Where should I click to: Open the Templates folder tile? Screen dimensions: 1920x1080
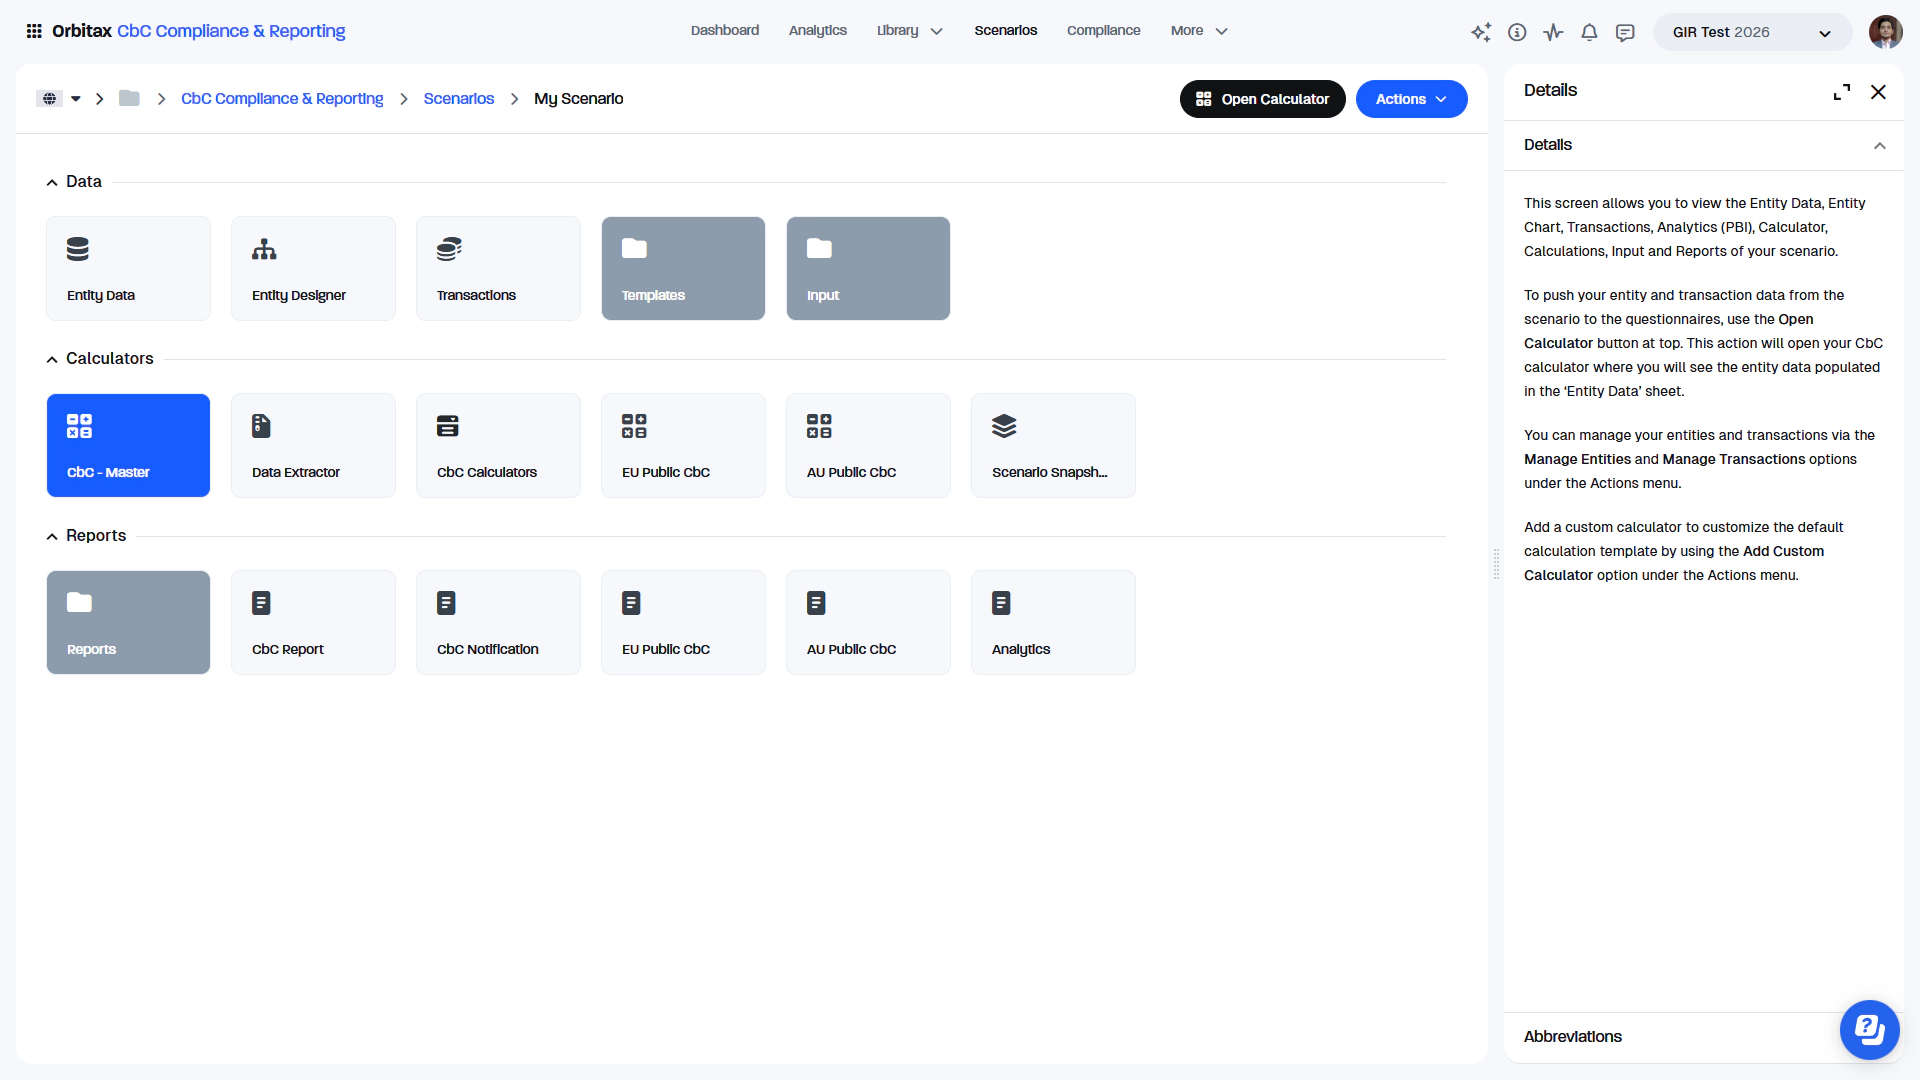pos(683,268)
